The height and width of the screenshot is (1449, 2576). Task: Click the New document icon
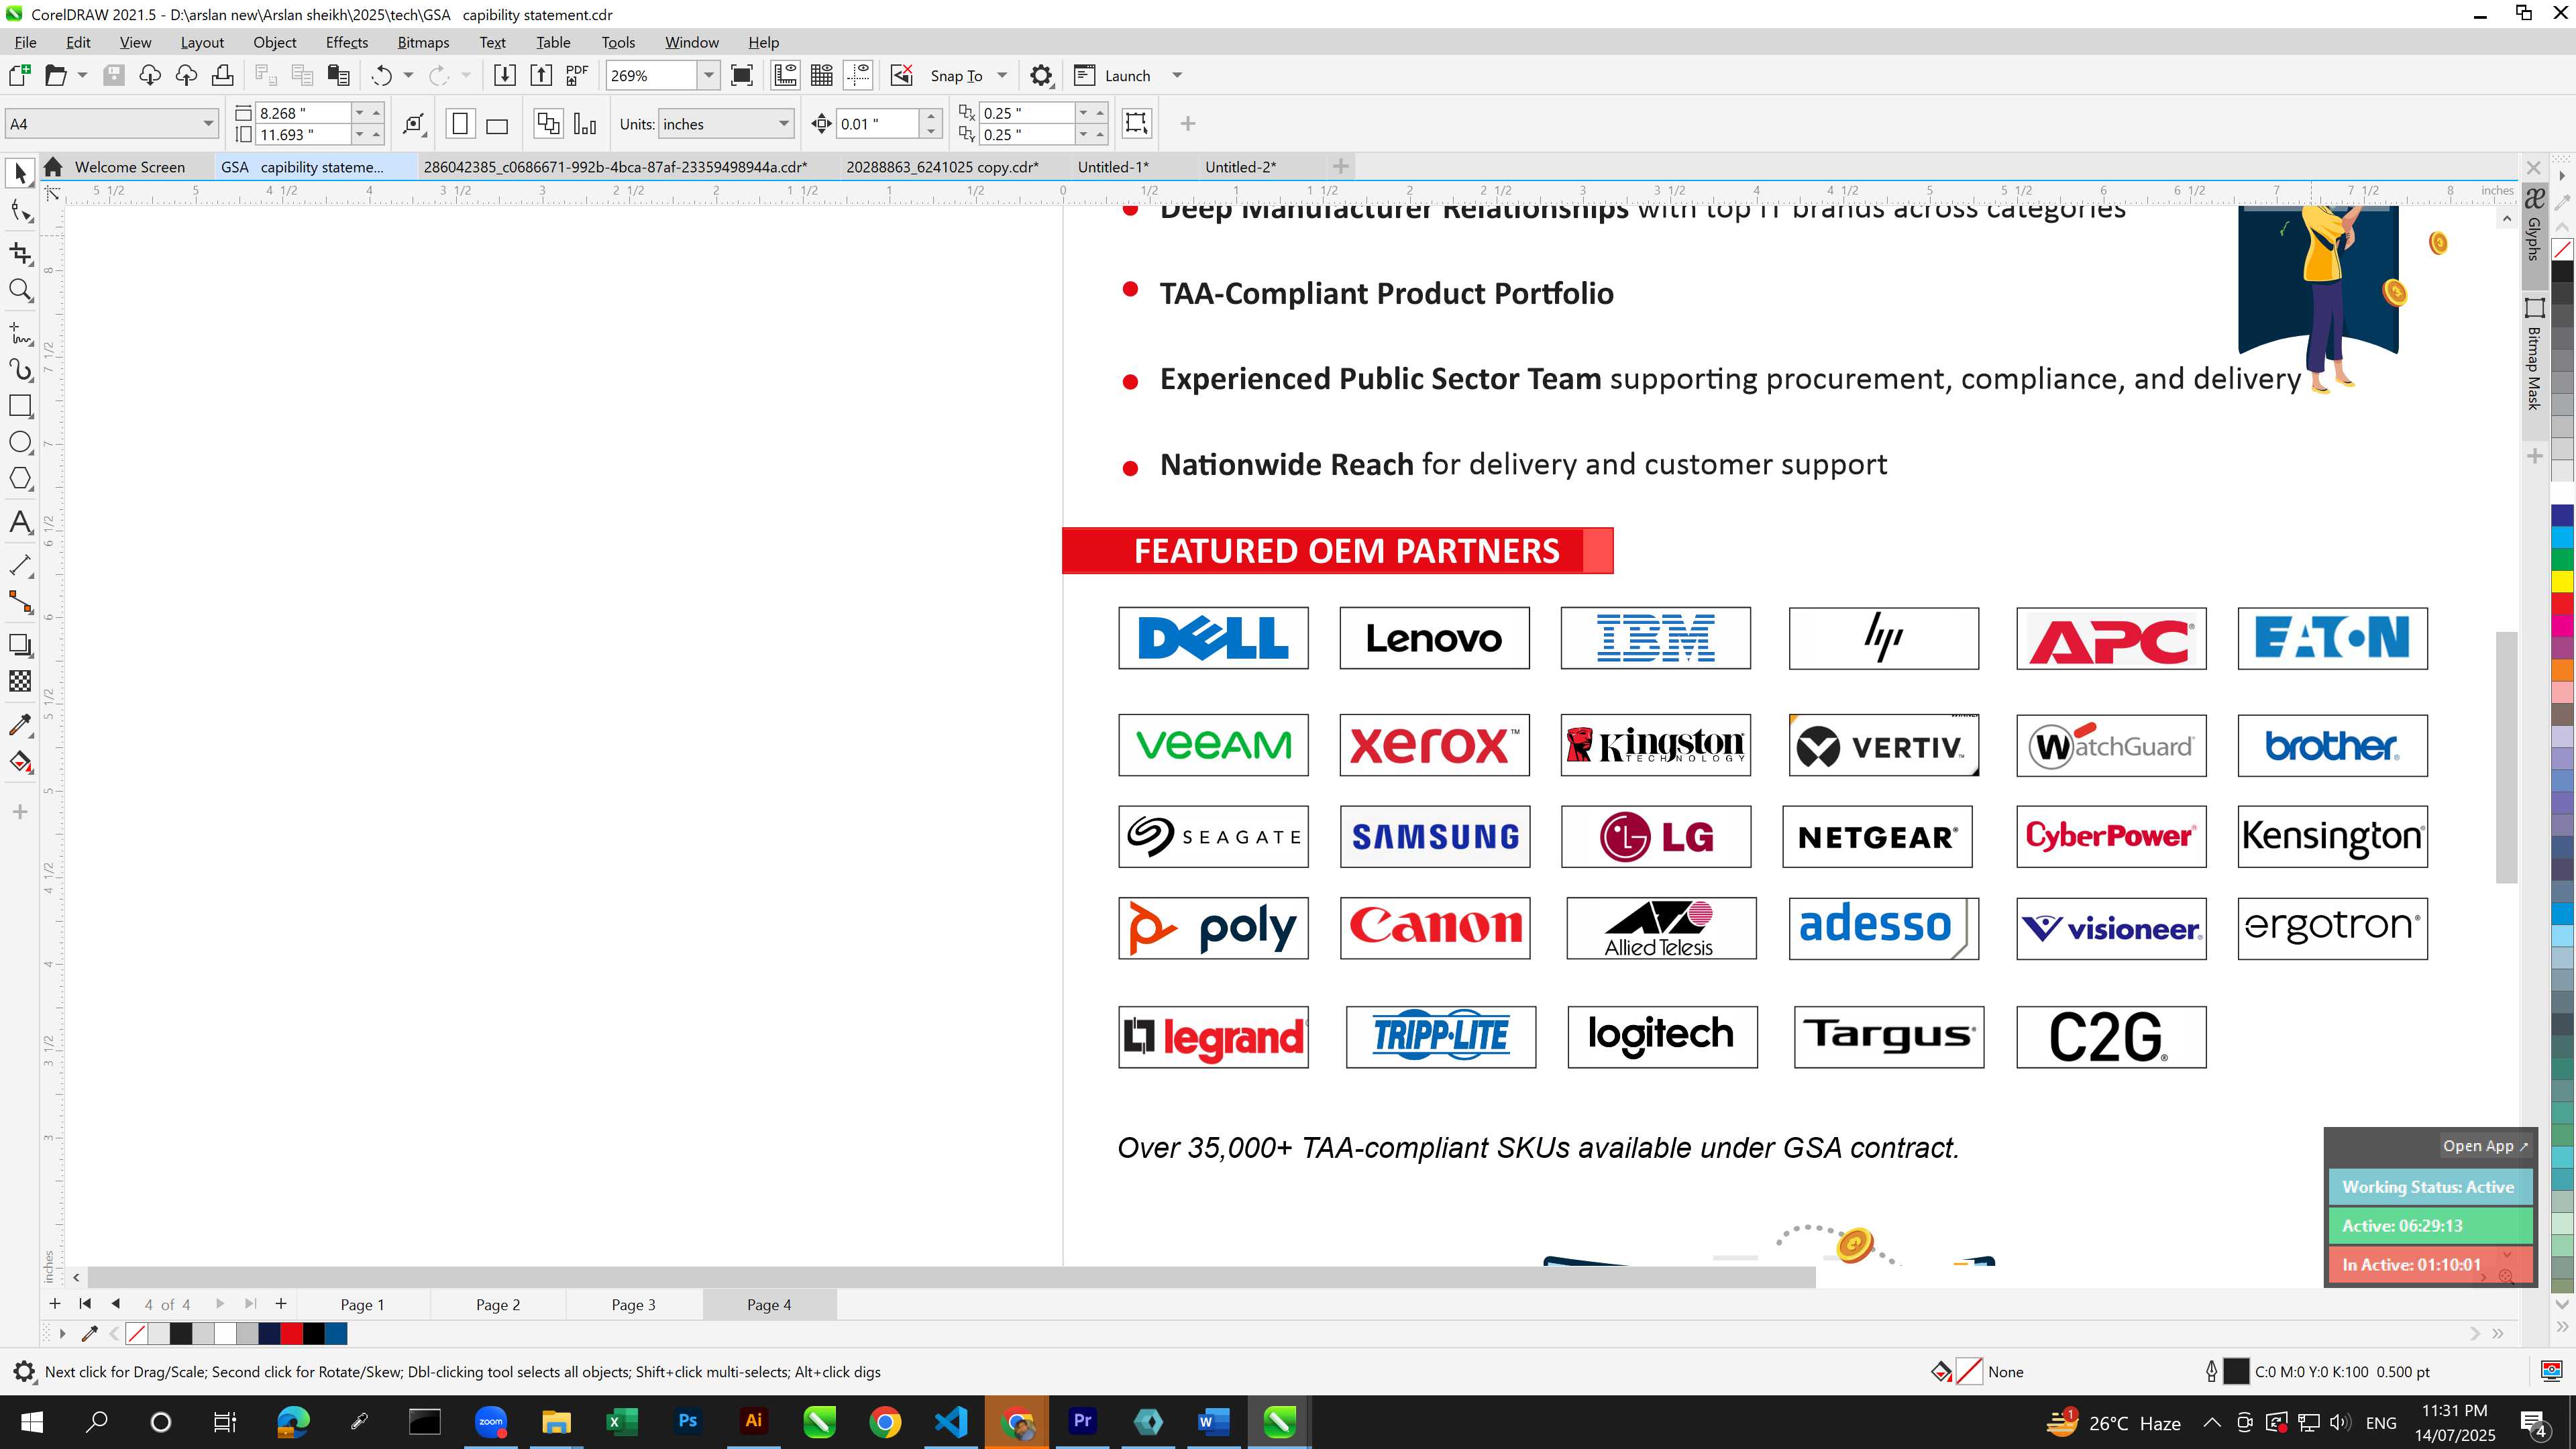19,76
